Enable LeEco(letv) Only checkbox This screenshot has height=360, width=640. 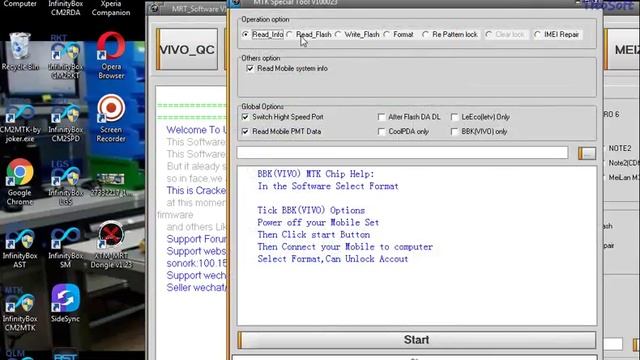[454, 117]
